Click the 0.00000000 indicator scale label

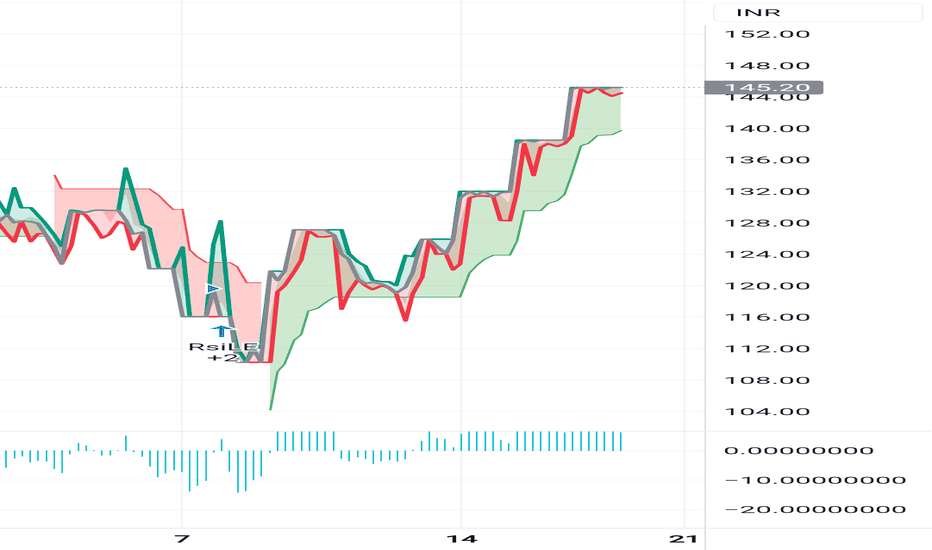coord(799,450)
